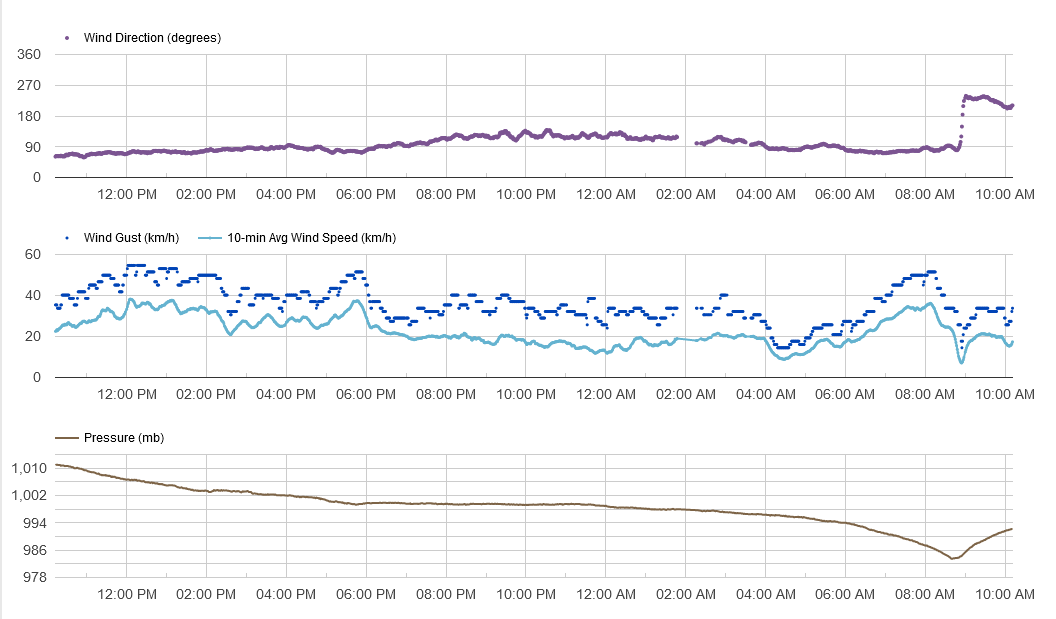Click 10:00 PM under the wind direction chart
Screen dimensions: 1056x619
pyautogui.click(x=526, y=195)
